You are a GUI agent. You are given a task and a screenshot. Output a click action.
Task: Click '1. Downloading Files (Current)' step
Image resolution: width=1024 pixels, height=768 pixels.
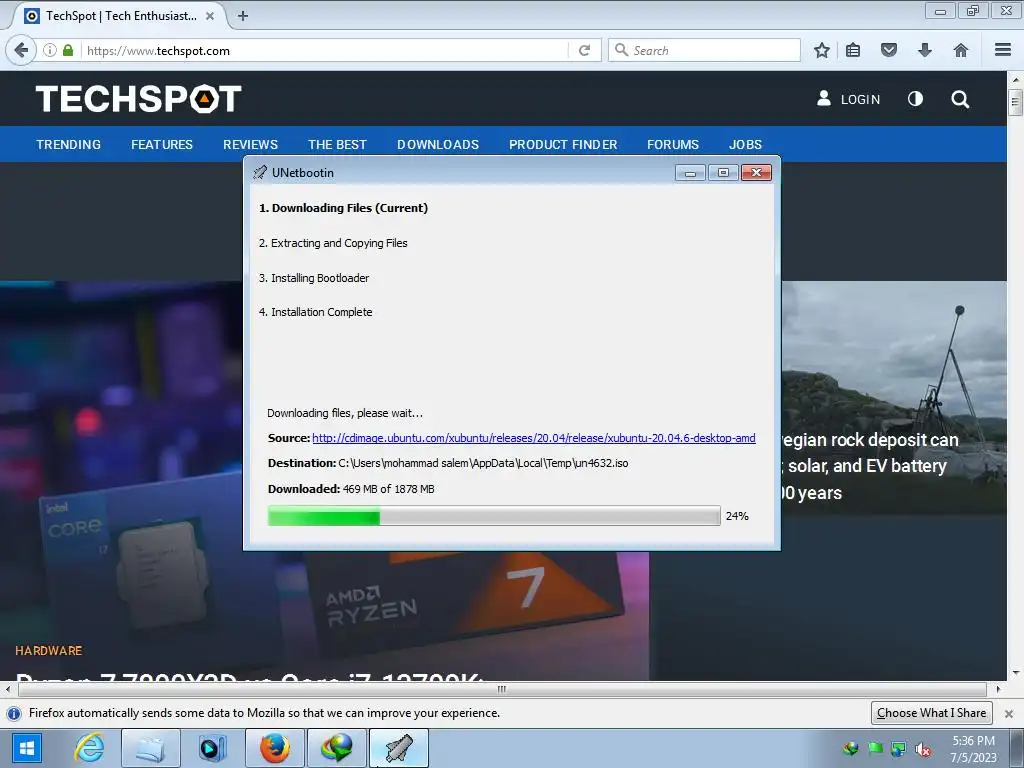click(344, 208)
